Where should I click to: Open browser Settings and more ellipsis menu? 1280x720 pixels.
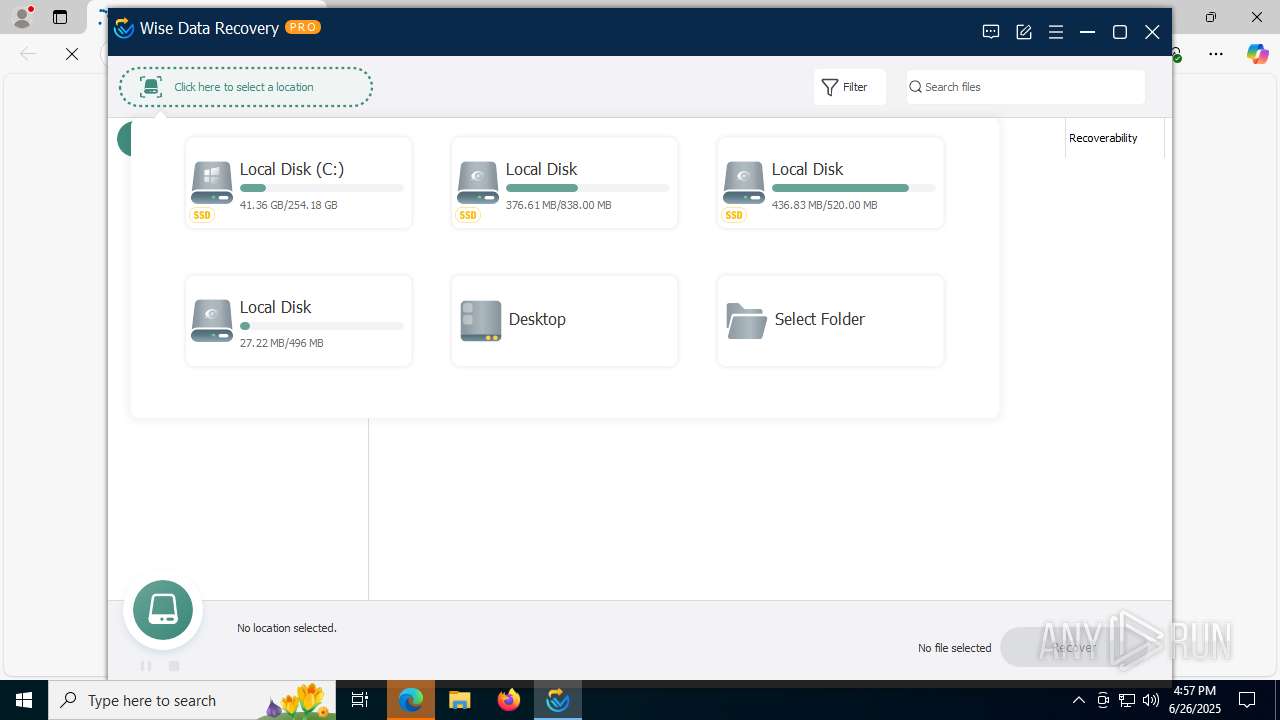(1216, 54)
